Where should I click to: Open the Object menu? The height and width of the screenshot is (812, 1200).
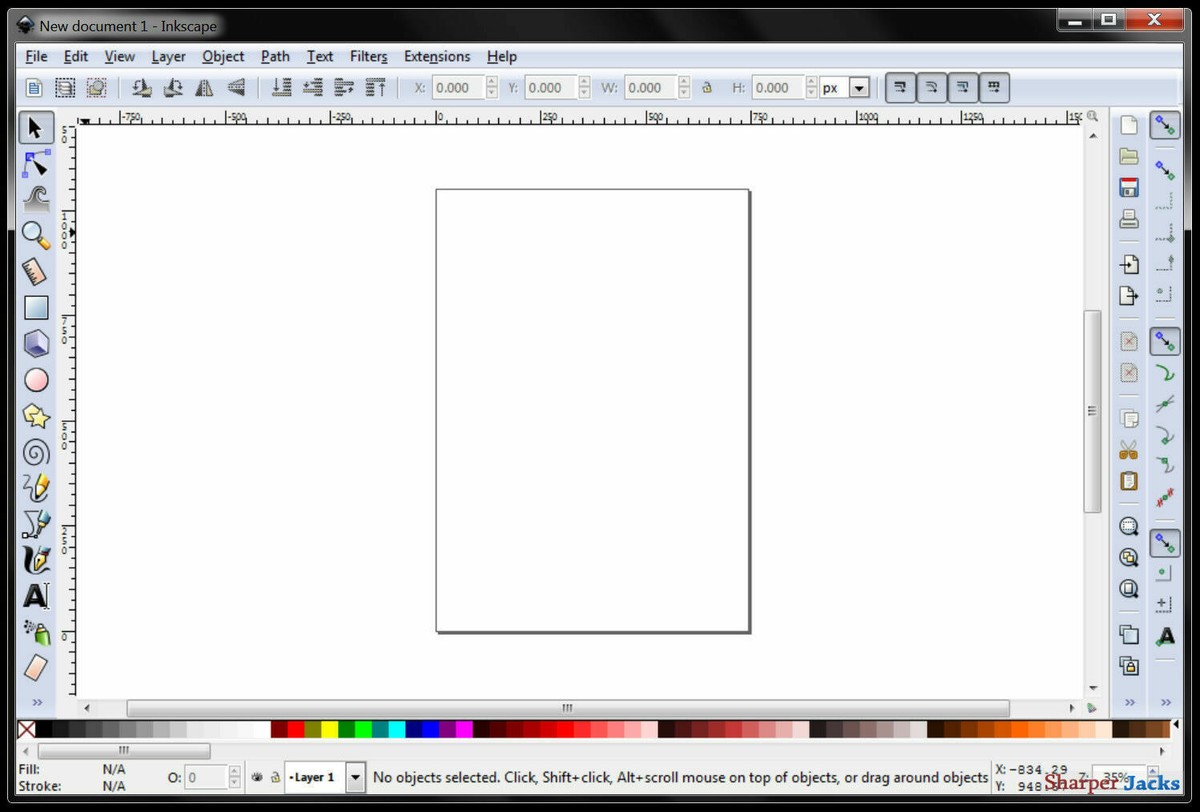[x=223, y=56]
